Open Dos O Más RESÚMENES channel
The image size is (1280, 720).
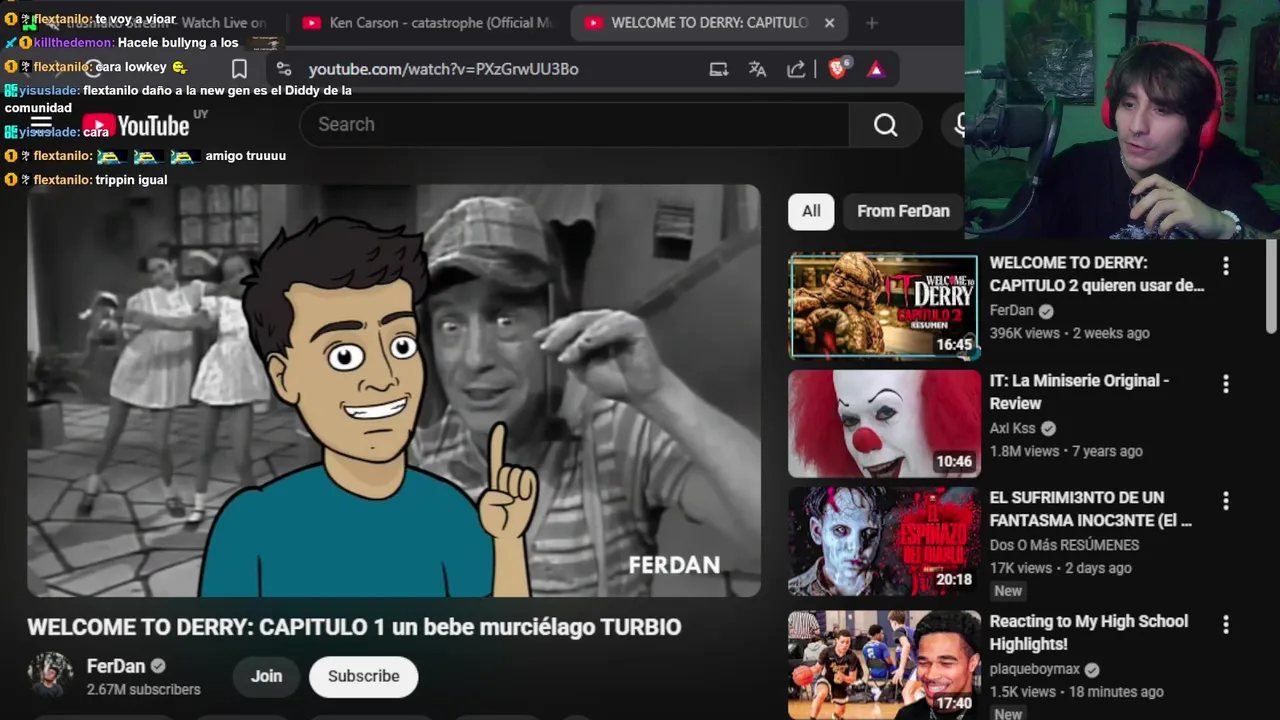(x=1064, y=545)
